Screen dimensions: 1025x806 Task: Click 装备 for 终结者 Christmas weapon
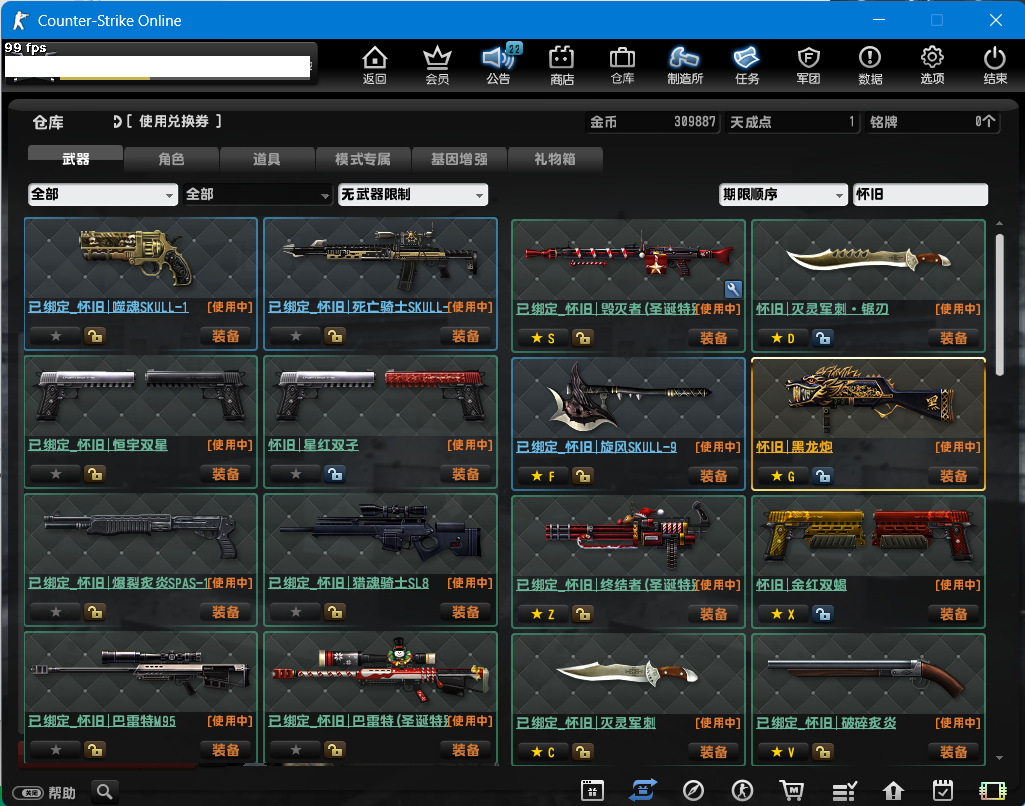click(x=714, y=614)
